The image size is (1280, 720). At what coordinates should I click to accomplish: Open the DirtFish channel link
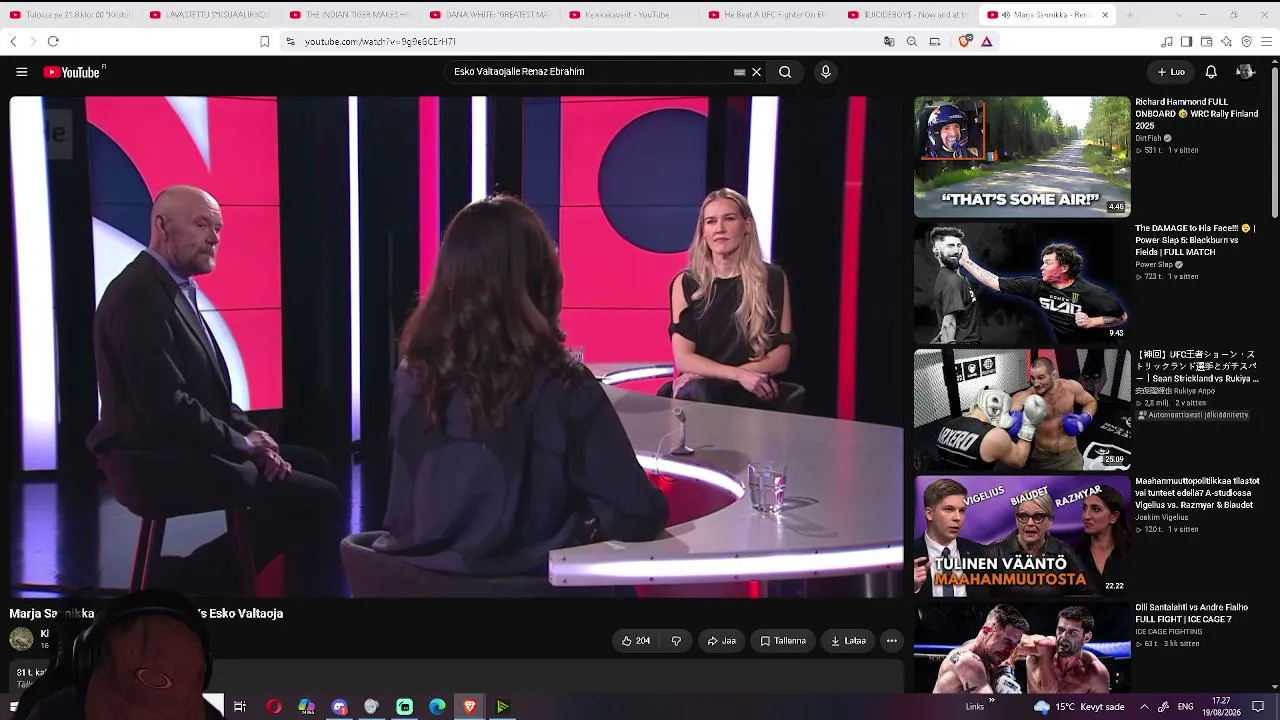point(1148,138)
